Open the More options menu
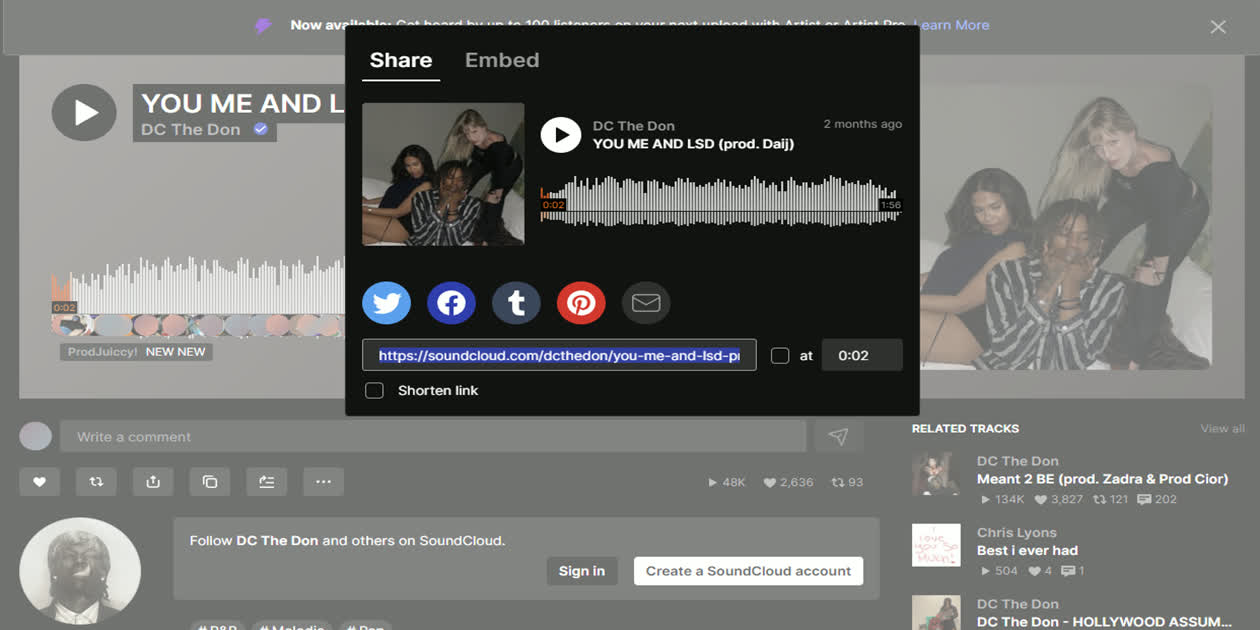The height and width of the screenshot is (630, 1260). click(x=323, y=481)
